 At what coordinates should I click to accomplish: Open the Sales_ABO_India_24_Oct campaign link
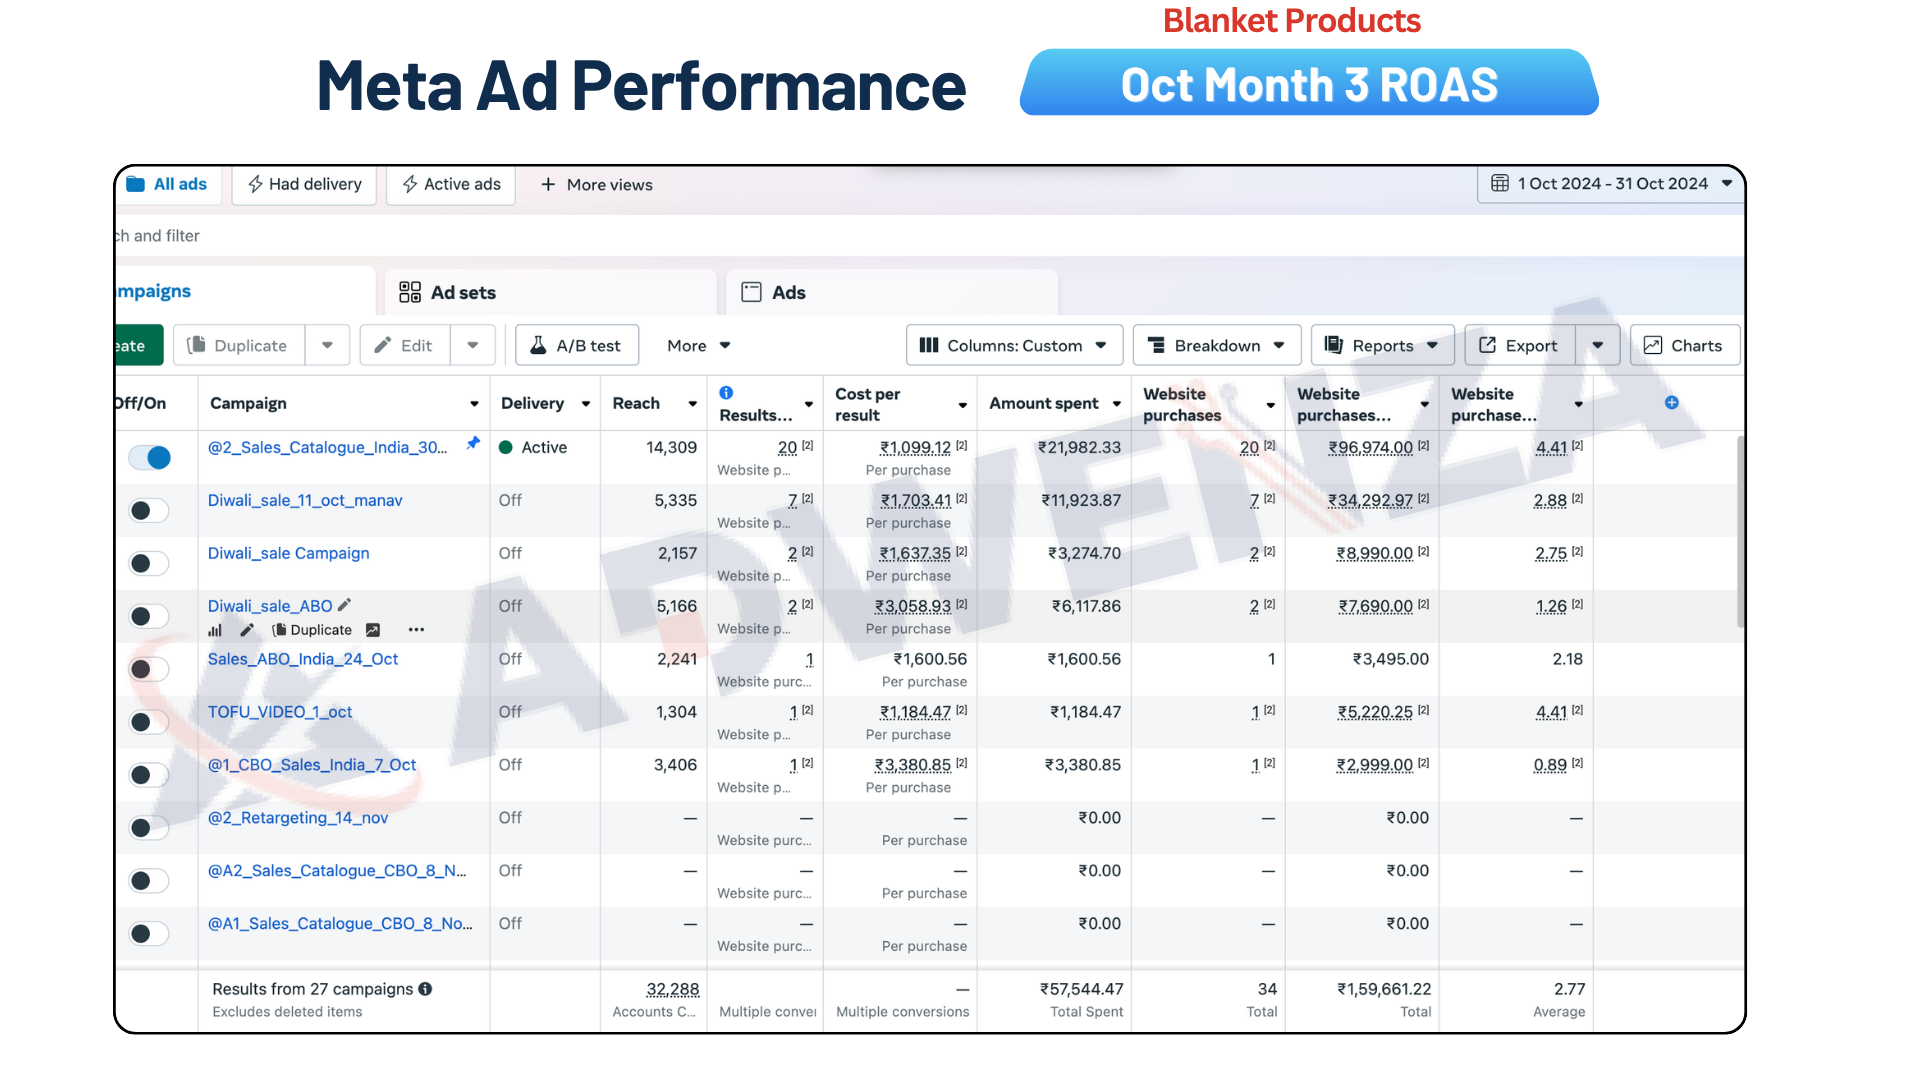coord(303,659)
